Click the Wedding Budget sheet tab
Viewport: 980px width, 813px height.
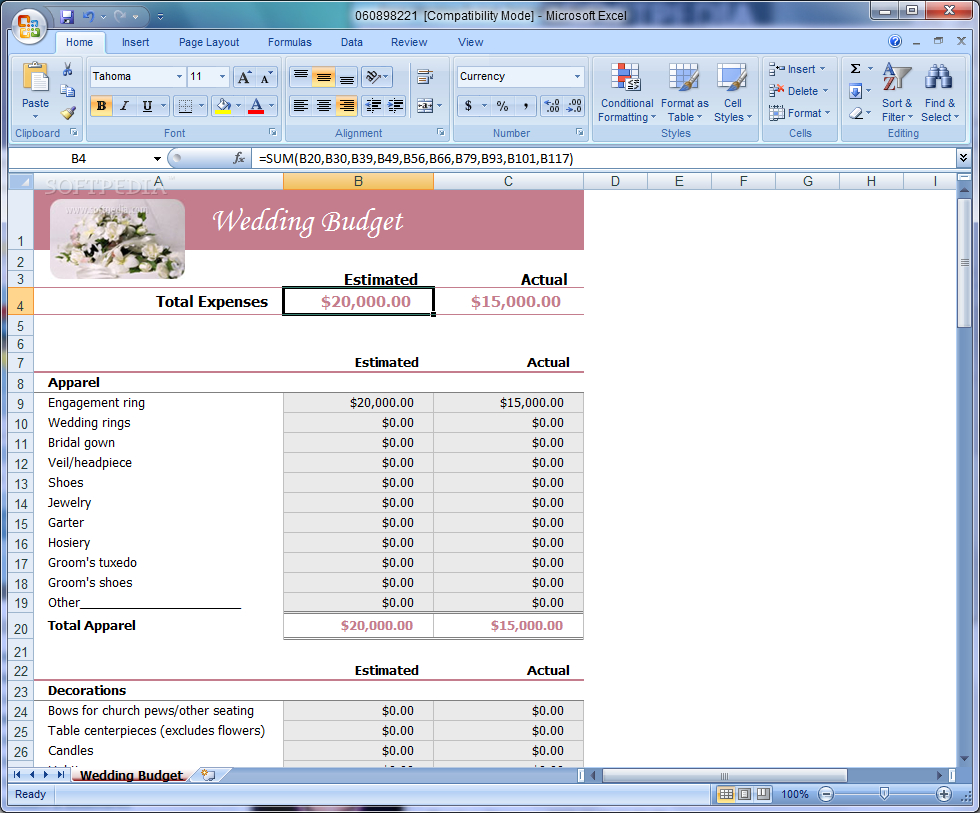click(x=131, y=775)
